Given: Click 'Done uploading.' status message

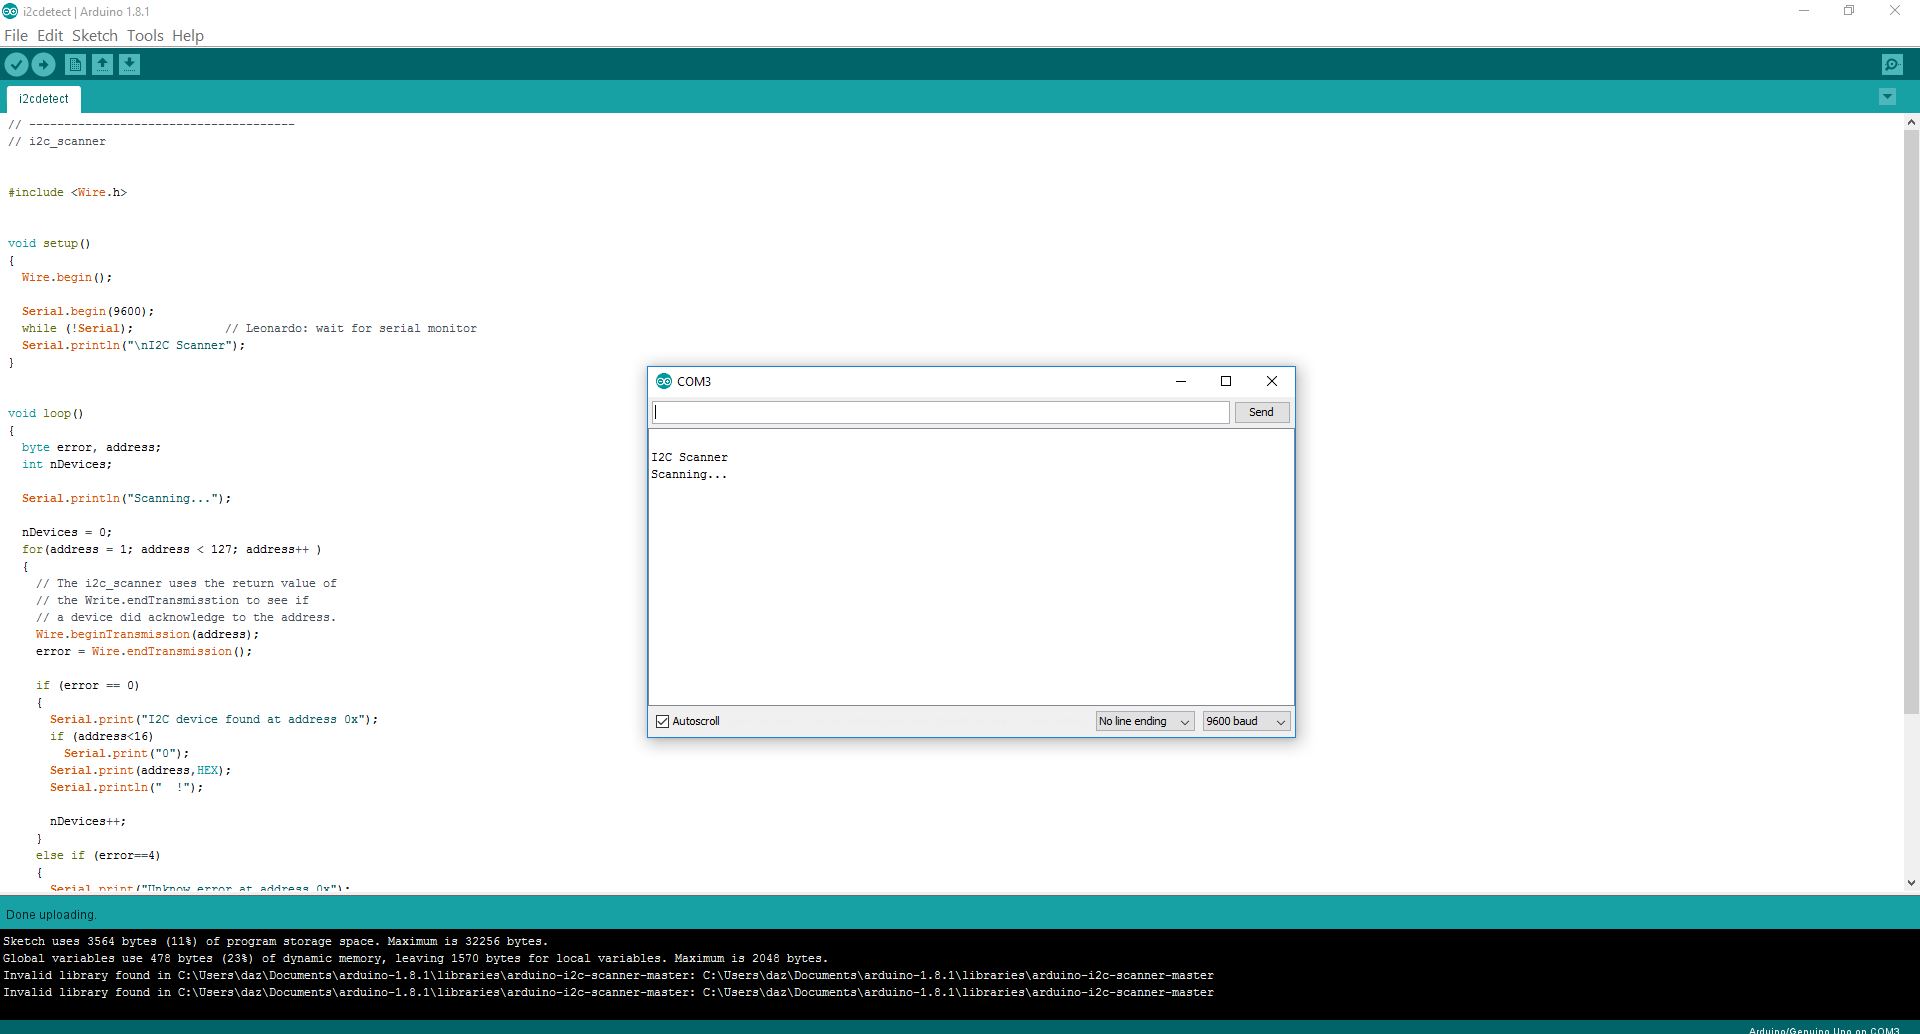Looking at the screenshot, I should tap(51, 915).
